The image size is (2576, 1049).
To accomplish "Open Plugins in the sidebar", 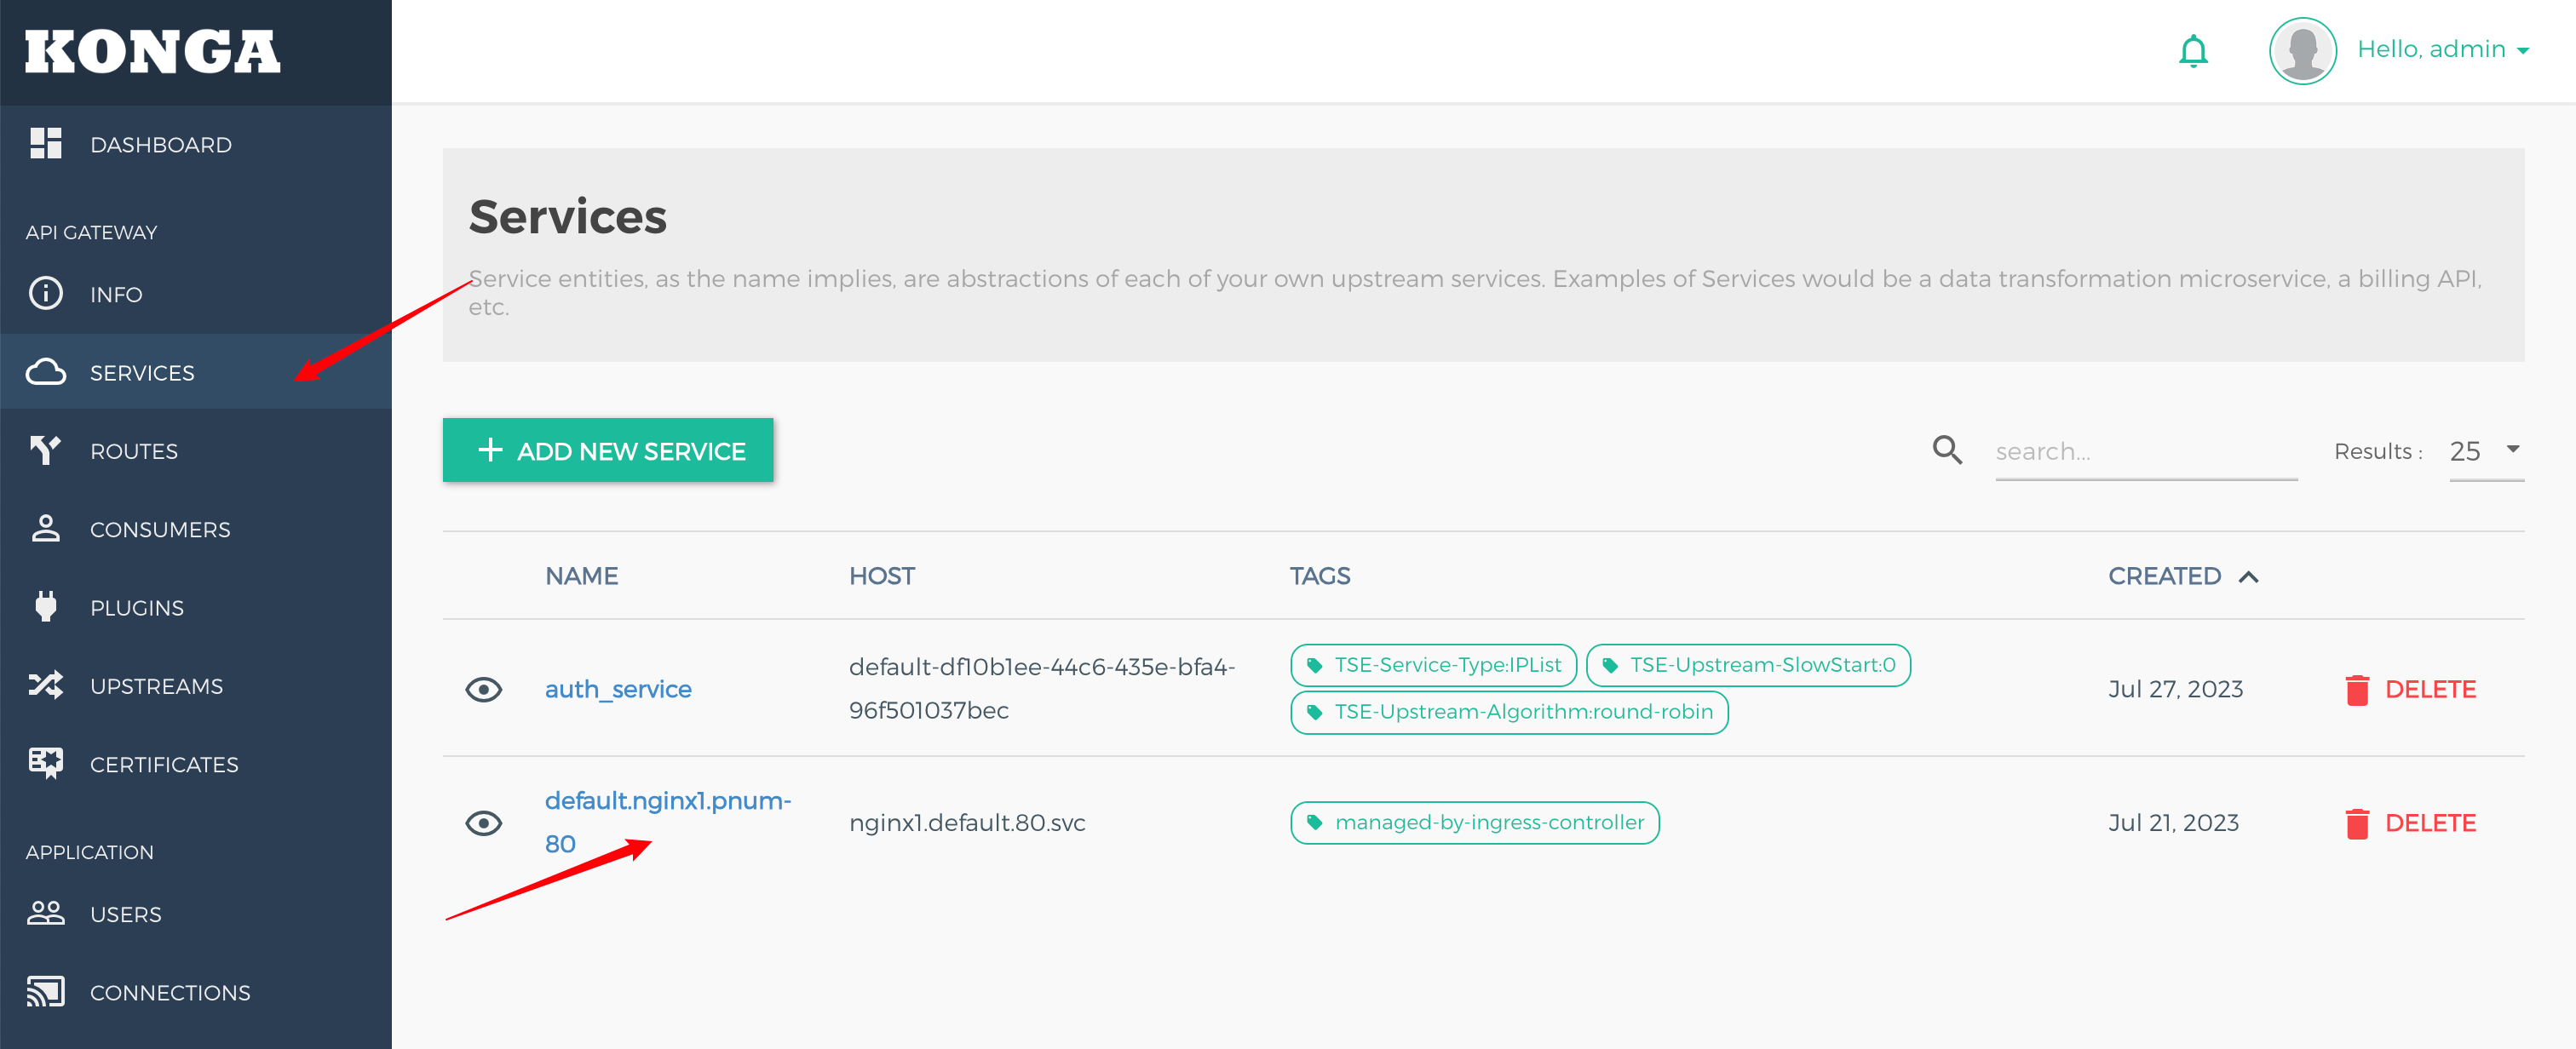I will pos(196,607).
